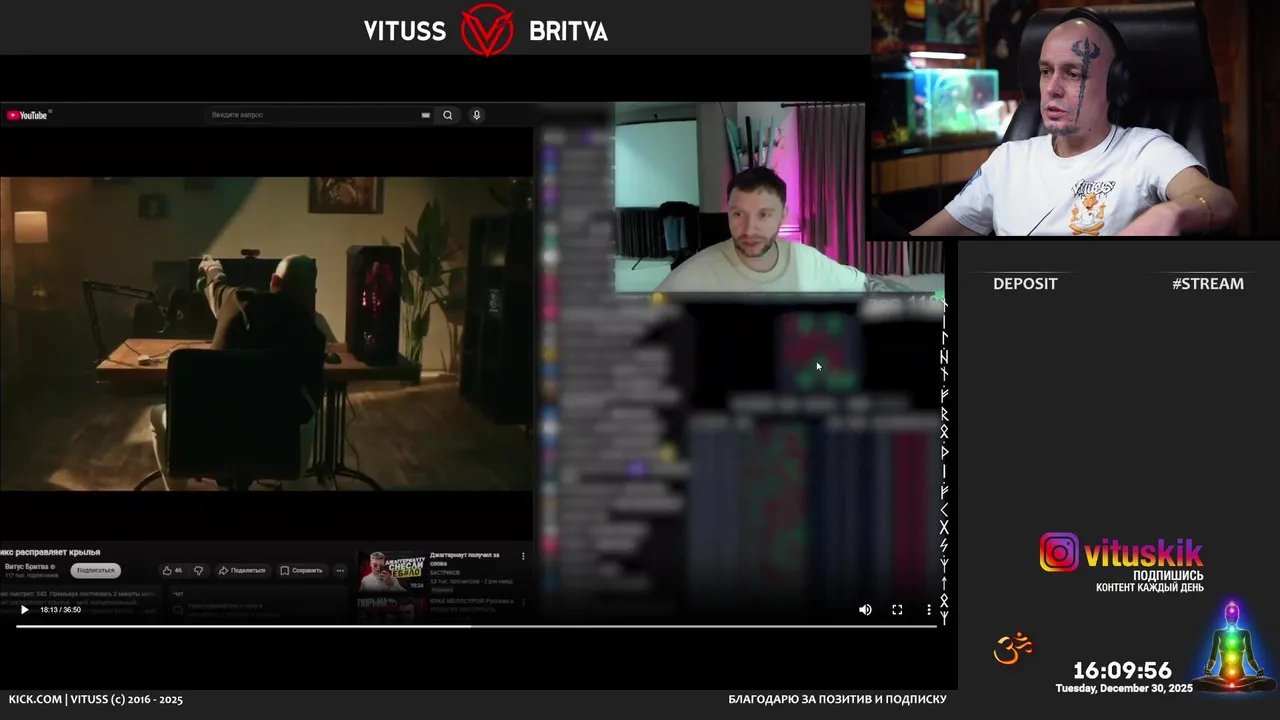Click the '#STREAM' label
1280x720 pixels.
[1208, 284]
